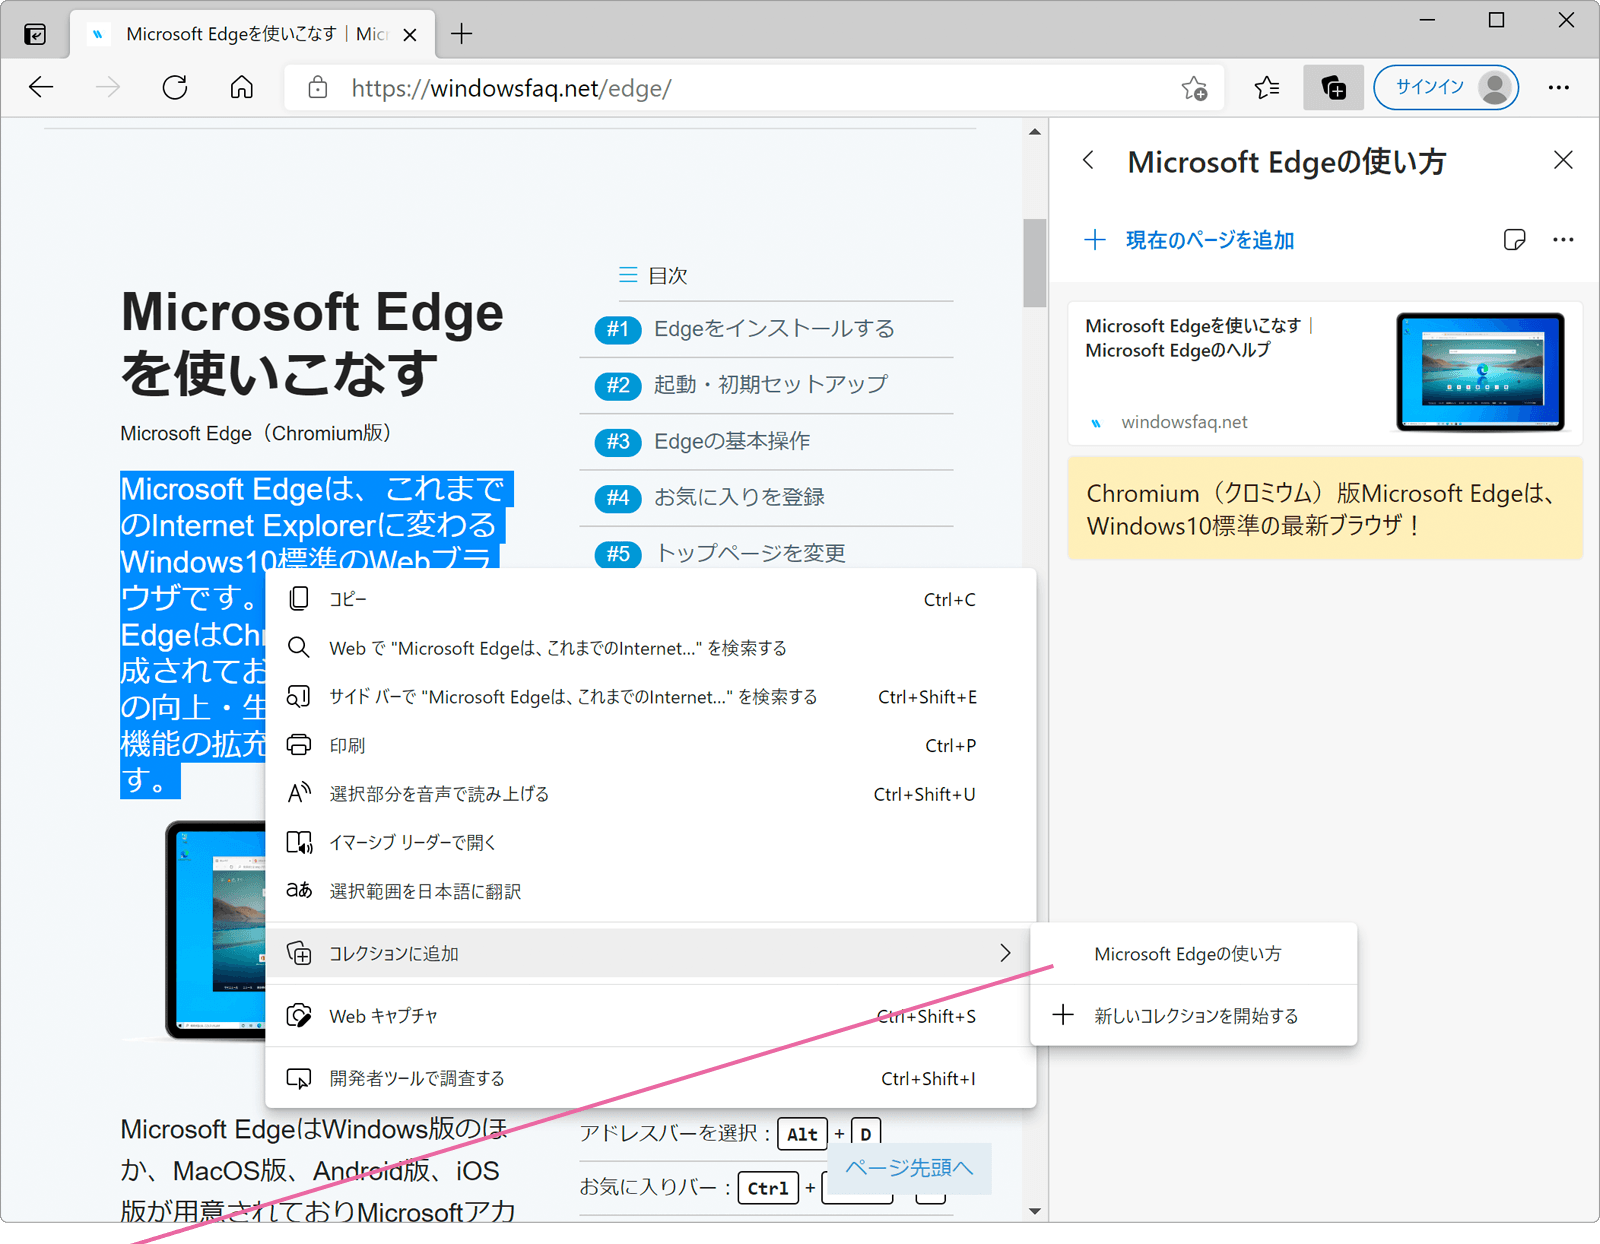Expand コレクションに追加 submenu arrow
The width and height of the screenshot is (1600, 1244).
[x=1005, y=953]
